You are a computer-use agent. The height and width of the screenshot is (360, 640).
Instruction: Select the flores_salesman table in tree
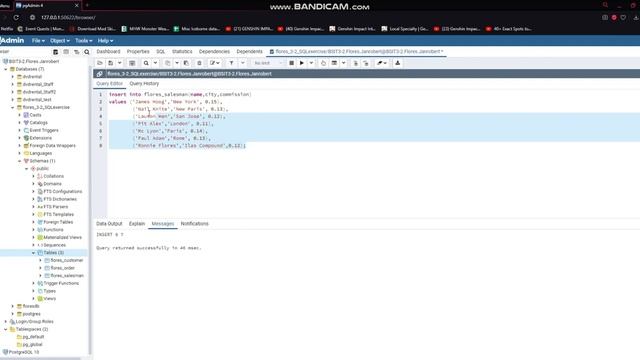(x=67, y=276)
